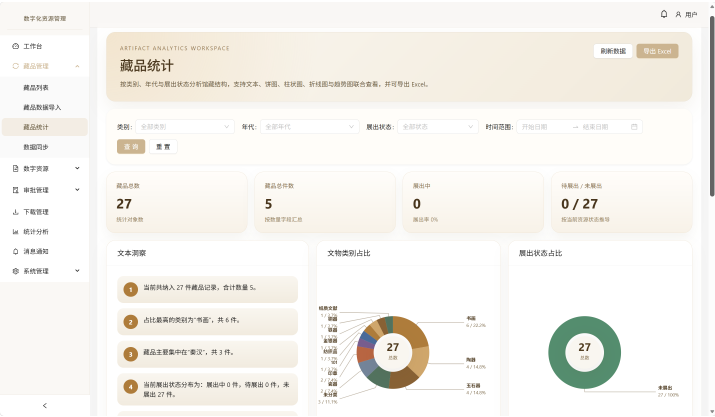Click the 书画 6 / 22.2% chart label
This screenshot has height=417, width=715.
(x=476, y=322)
